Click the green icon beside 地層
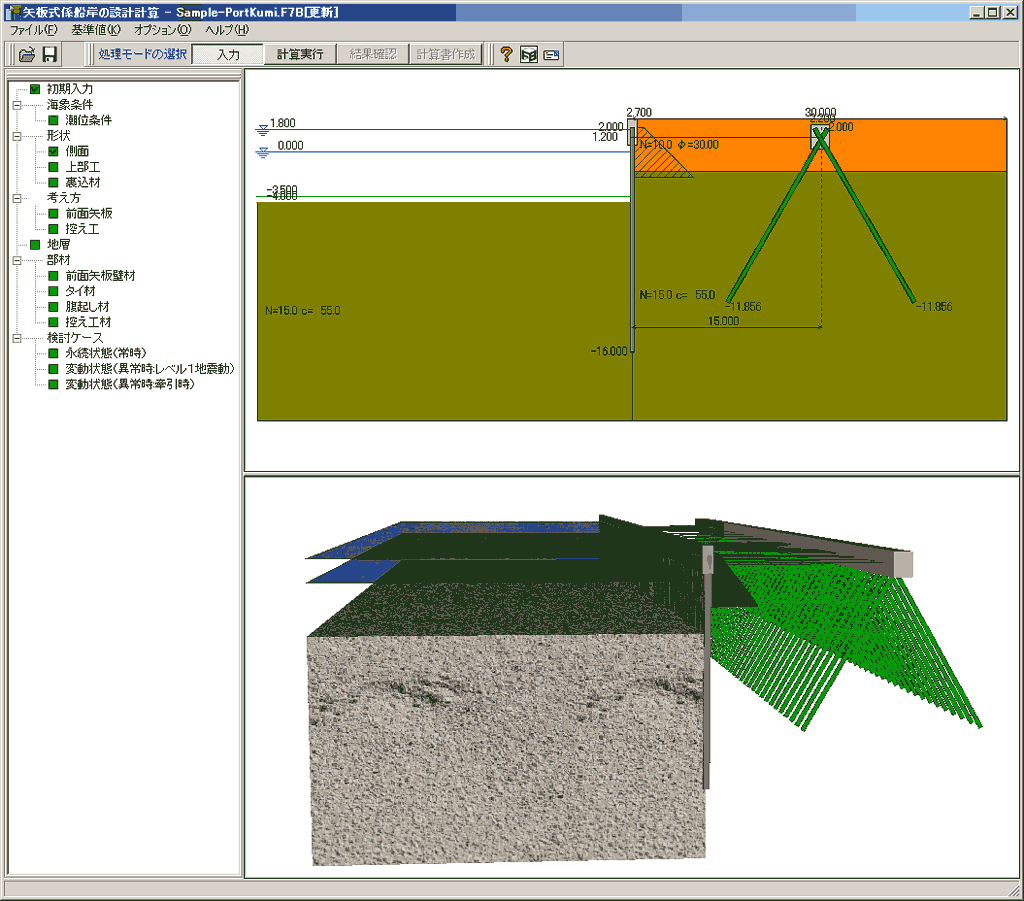 35,245
